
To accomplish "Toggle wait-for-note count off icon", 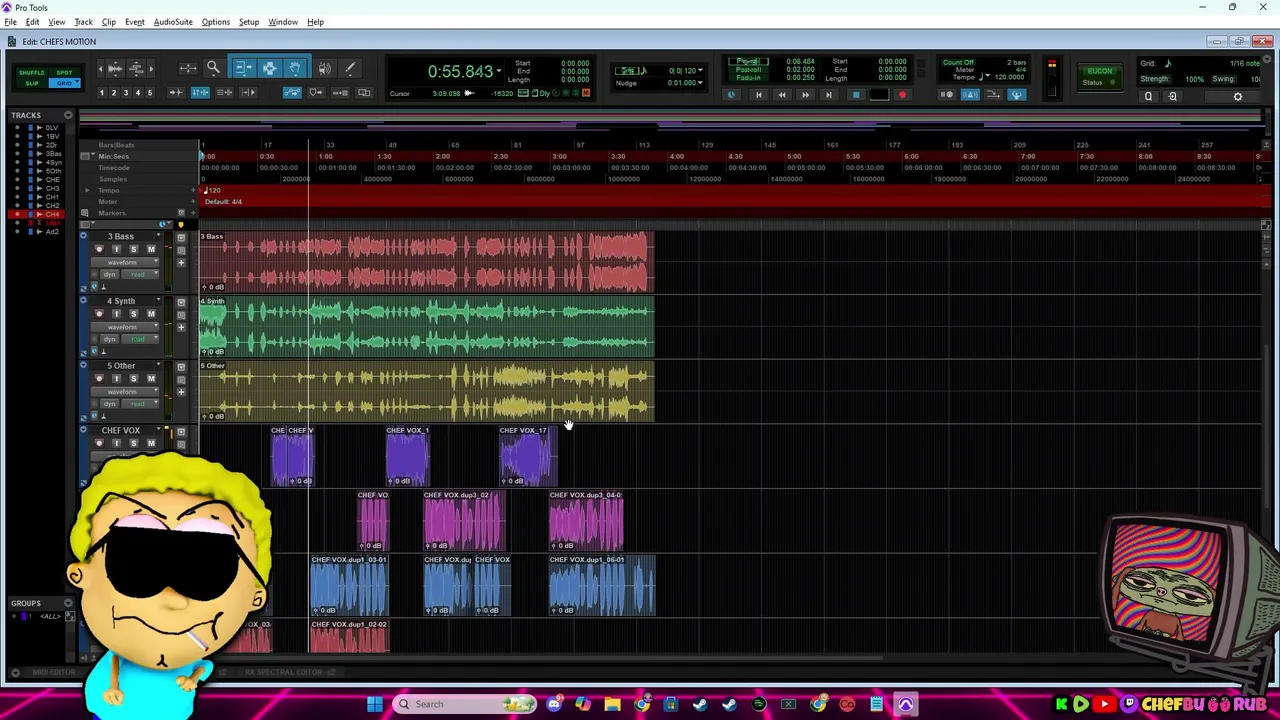I will point(946,95).
